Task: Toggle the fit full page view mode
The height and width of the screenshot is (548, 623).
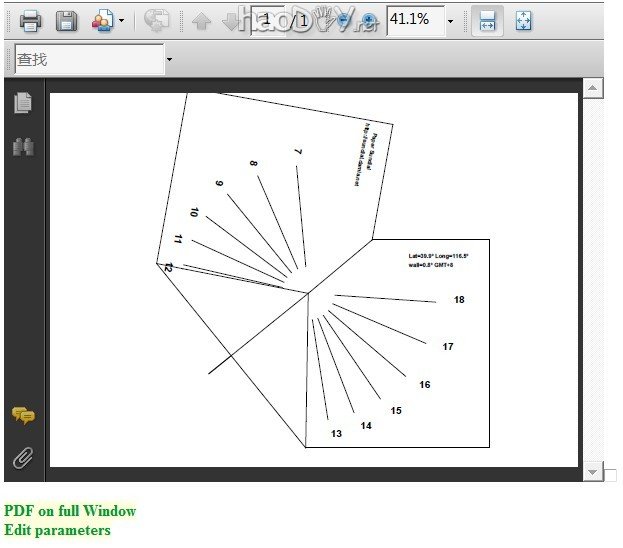Action: pos(524,20)
